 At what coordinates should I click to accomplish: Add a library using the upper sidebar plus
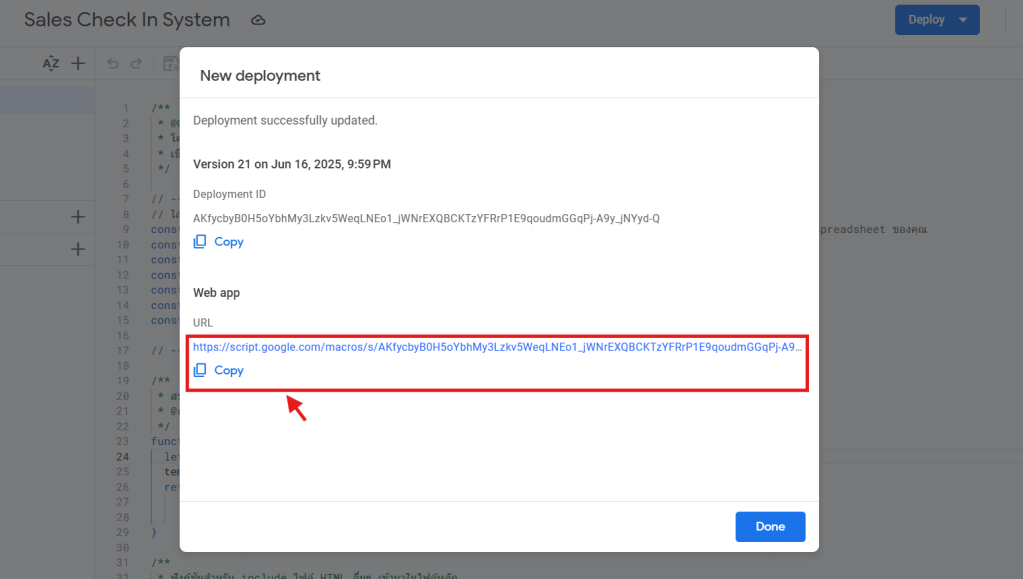tap(78, 217)
